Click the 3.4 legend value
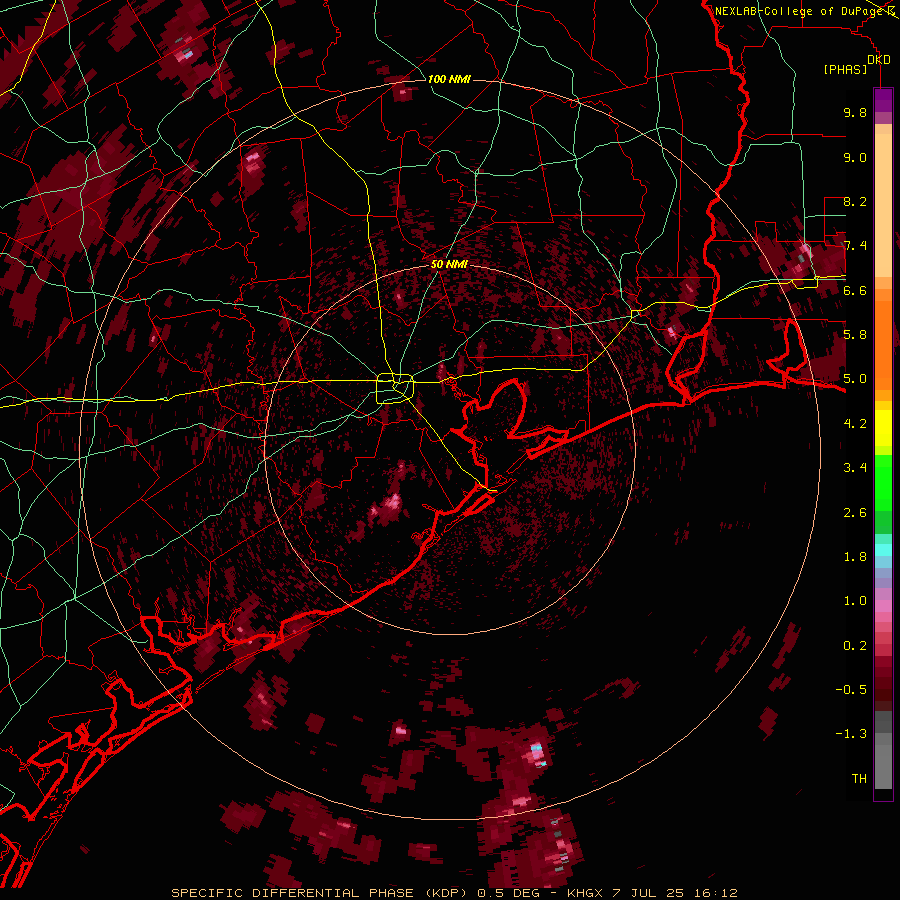This screenshot has height=900, width=900. [x=855, y=468]
